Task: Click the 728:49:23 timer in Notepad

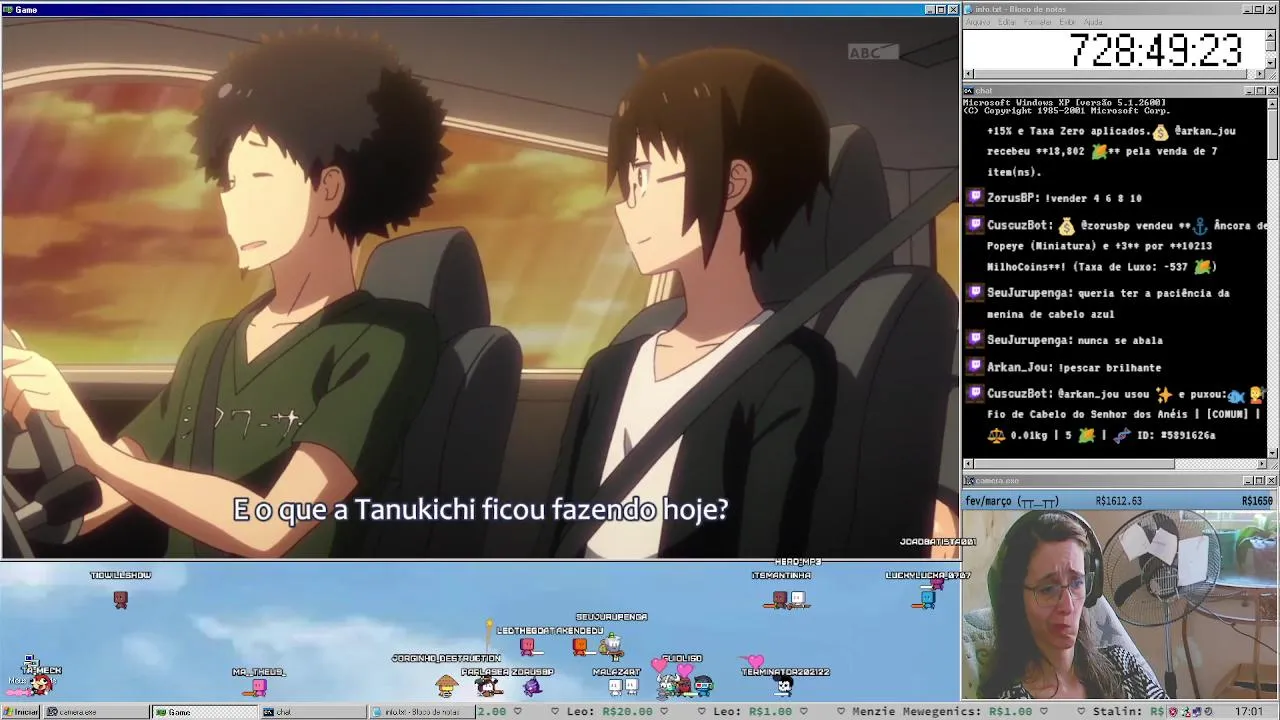Action: click(x=1155, y=50)
